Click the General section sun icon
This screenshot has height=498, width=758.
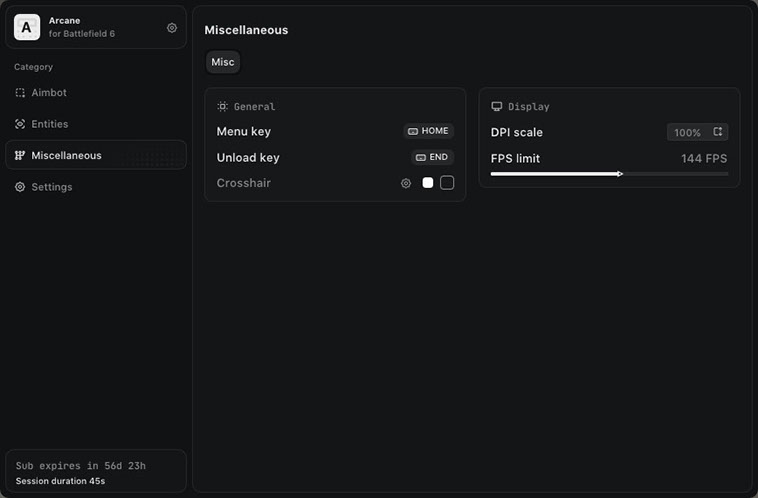[222, 106]
